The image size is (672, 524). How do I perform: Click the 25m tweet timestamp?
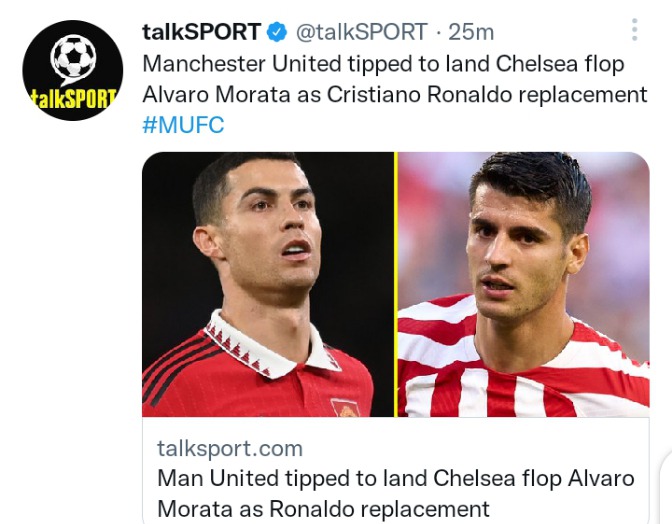[471, 32]
